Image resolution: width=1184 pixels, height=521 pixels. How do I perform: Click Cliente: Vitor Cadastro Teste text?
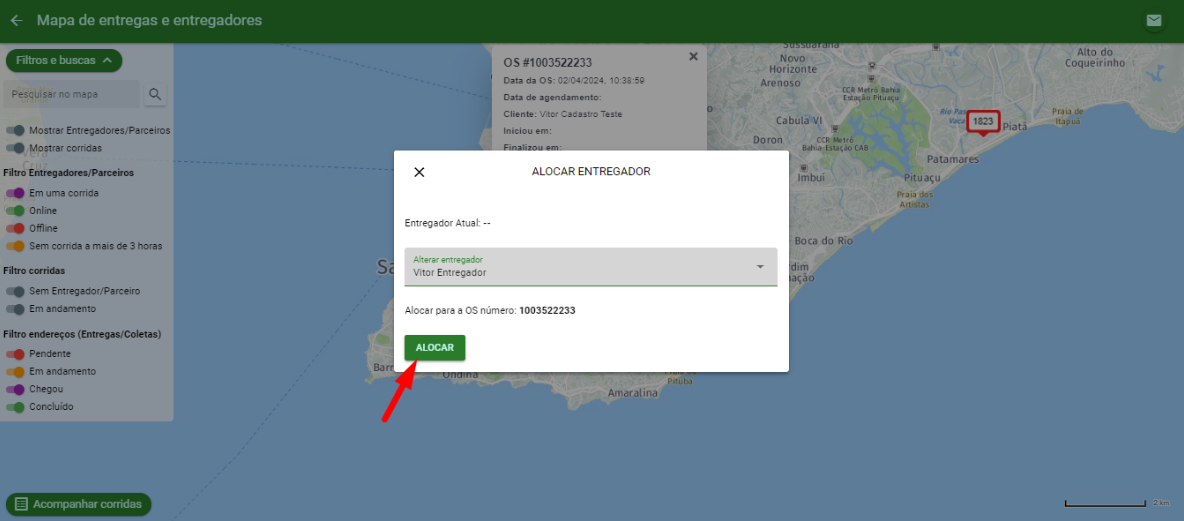tap(563, 114)
